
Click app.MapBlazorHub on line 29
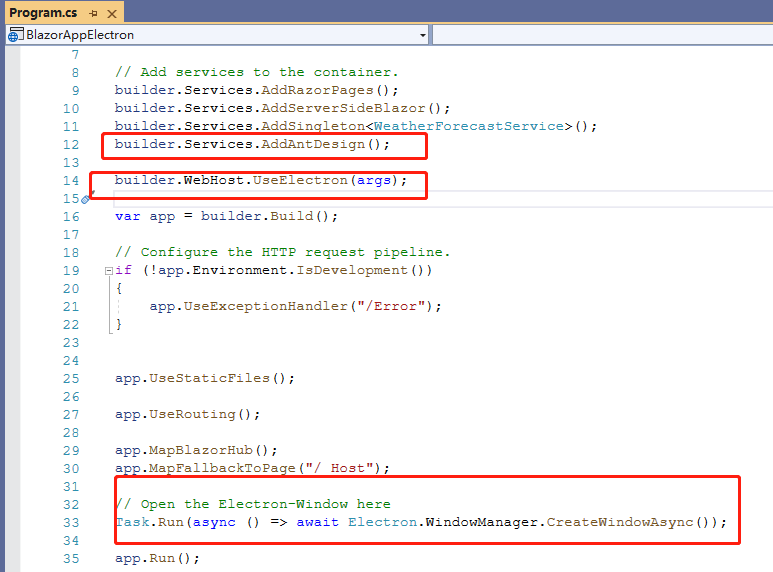pos(184,450)
